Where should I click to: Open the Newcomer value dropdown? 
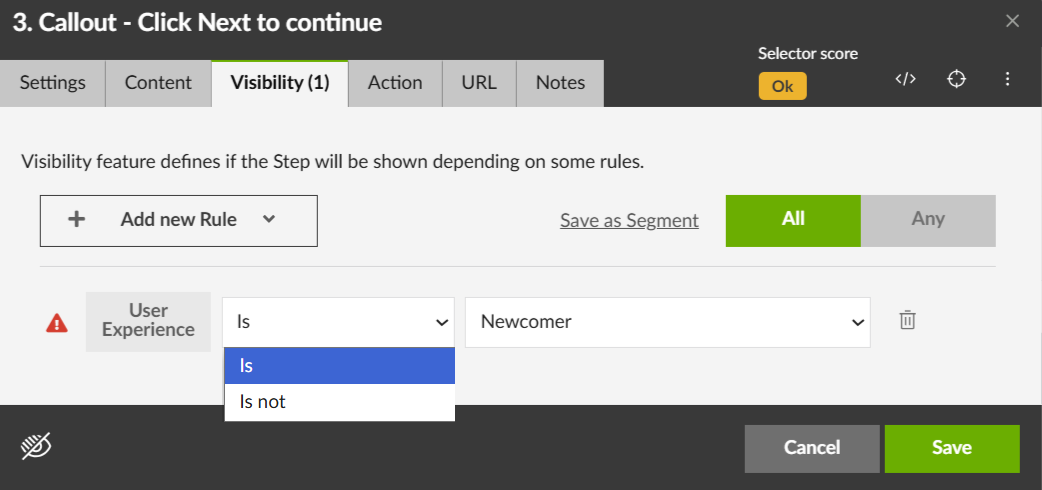667,322
